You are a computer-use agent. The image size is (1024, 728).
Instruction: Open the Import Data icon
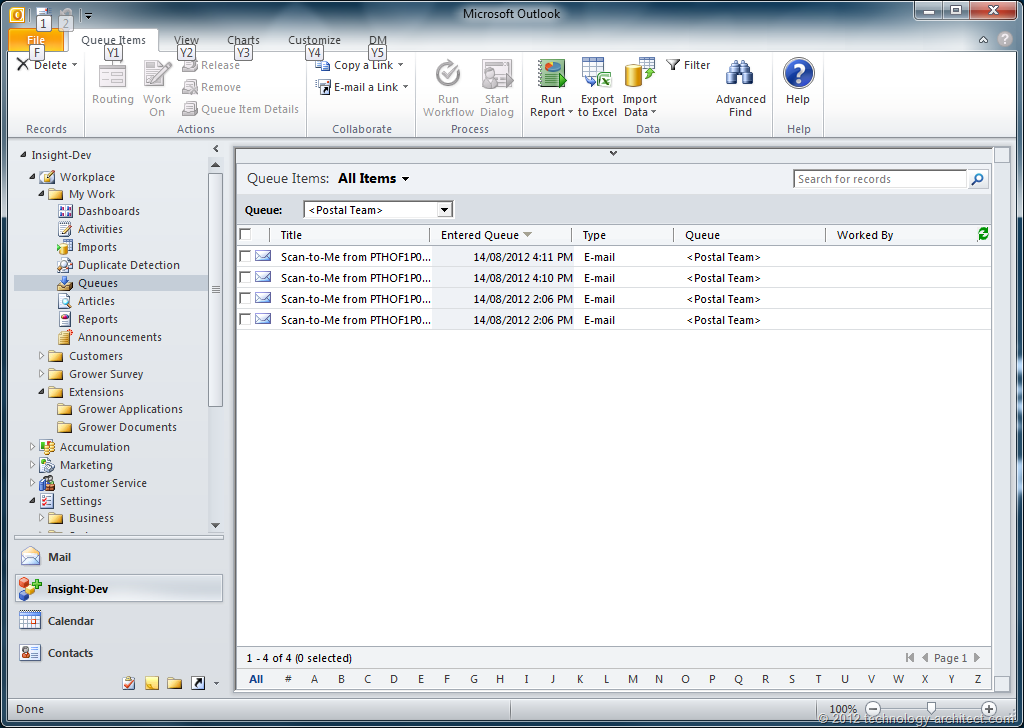click(639, 73)
